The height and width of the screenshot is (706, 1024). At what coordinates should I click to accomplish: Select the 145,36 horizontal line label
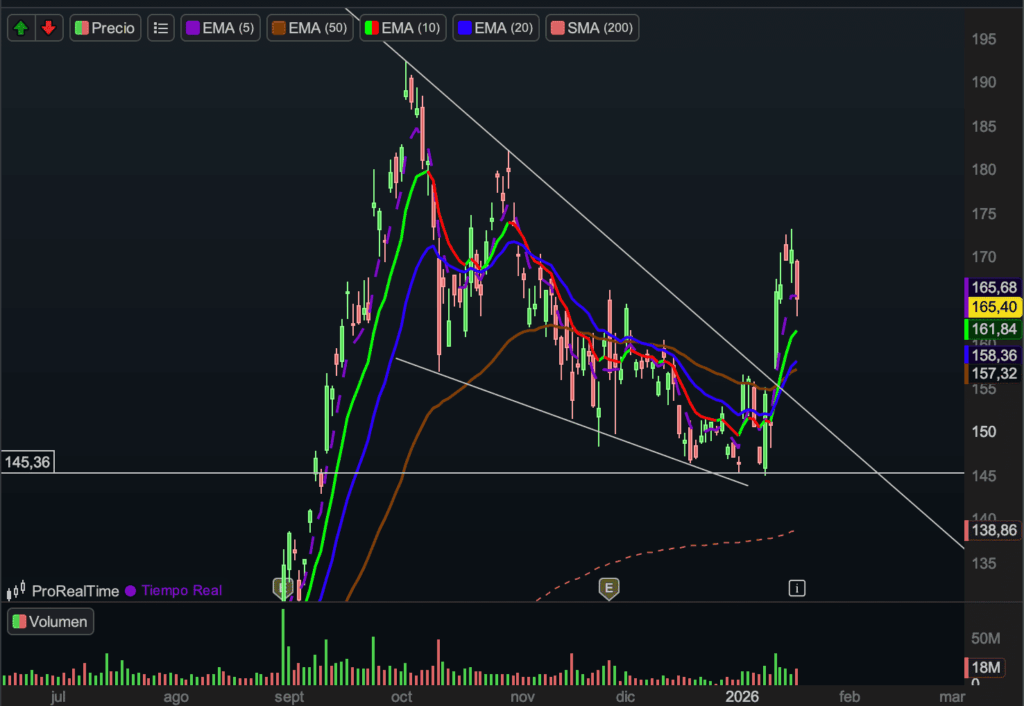[x=28, y=463]
